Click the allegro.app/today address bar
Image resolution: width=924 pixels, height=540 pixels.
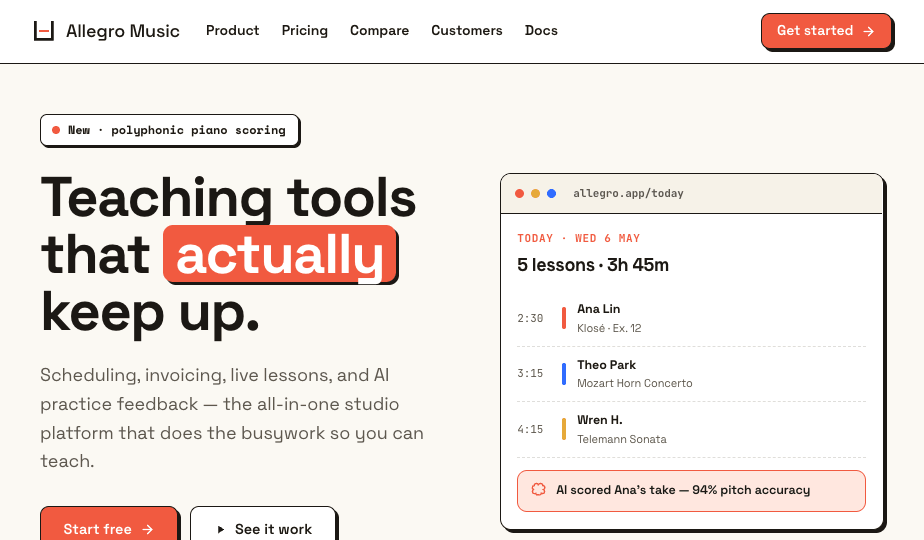pyautogui.click(x=628, y=193)
